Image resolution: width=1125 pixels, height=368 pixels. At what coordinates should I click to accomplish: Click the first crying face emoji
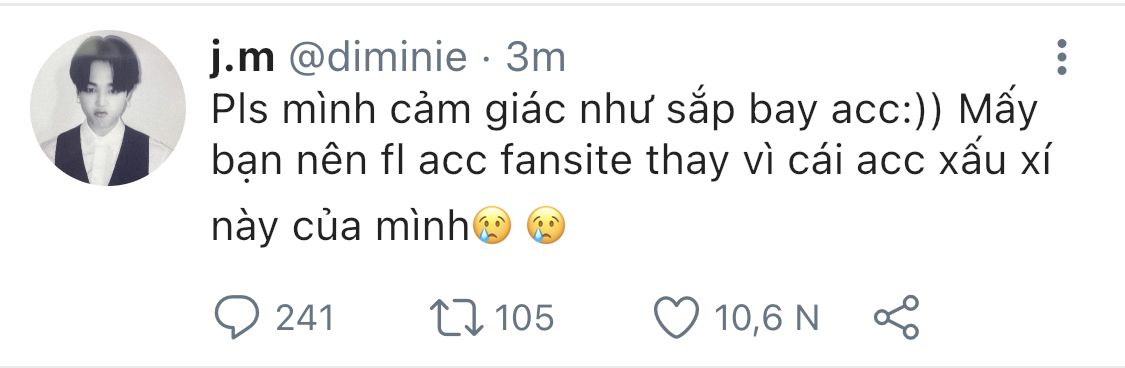[492, 226]
